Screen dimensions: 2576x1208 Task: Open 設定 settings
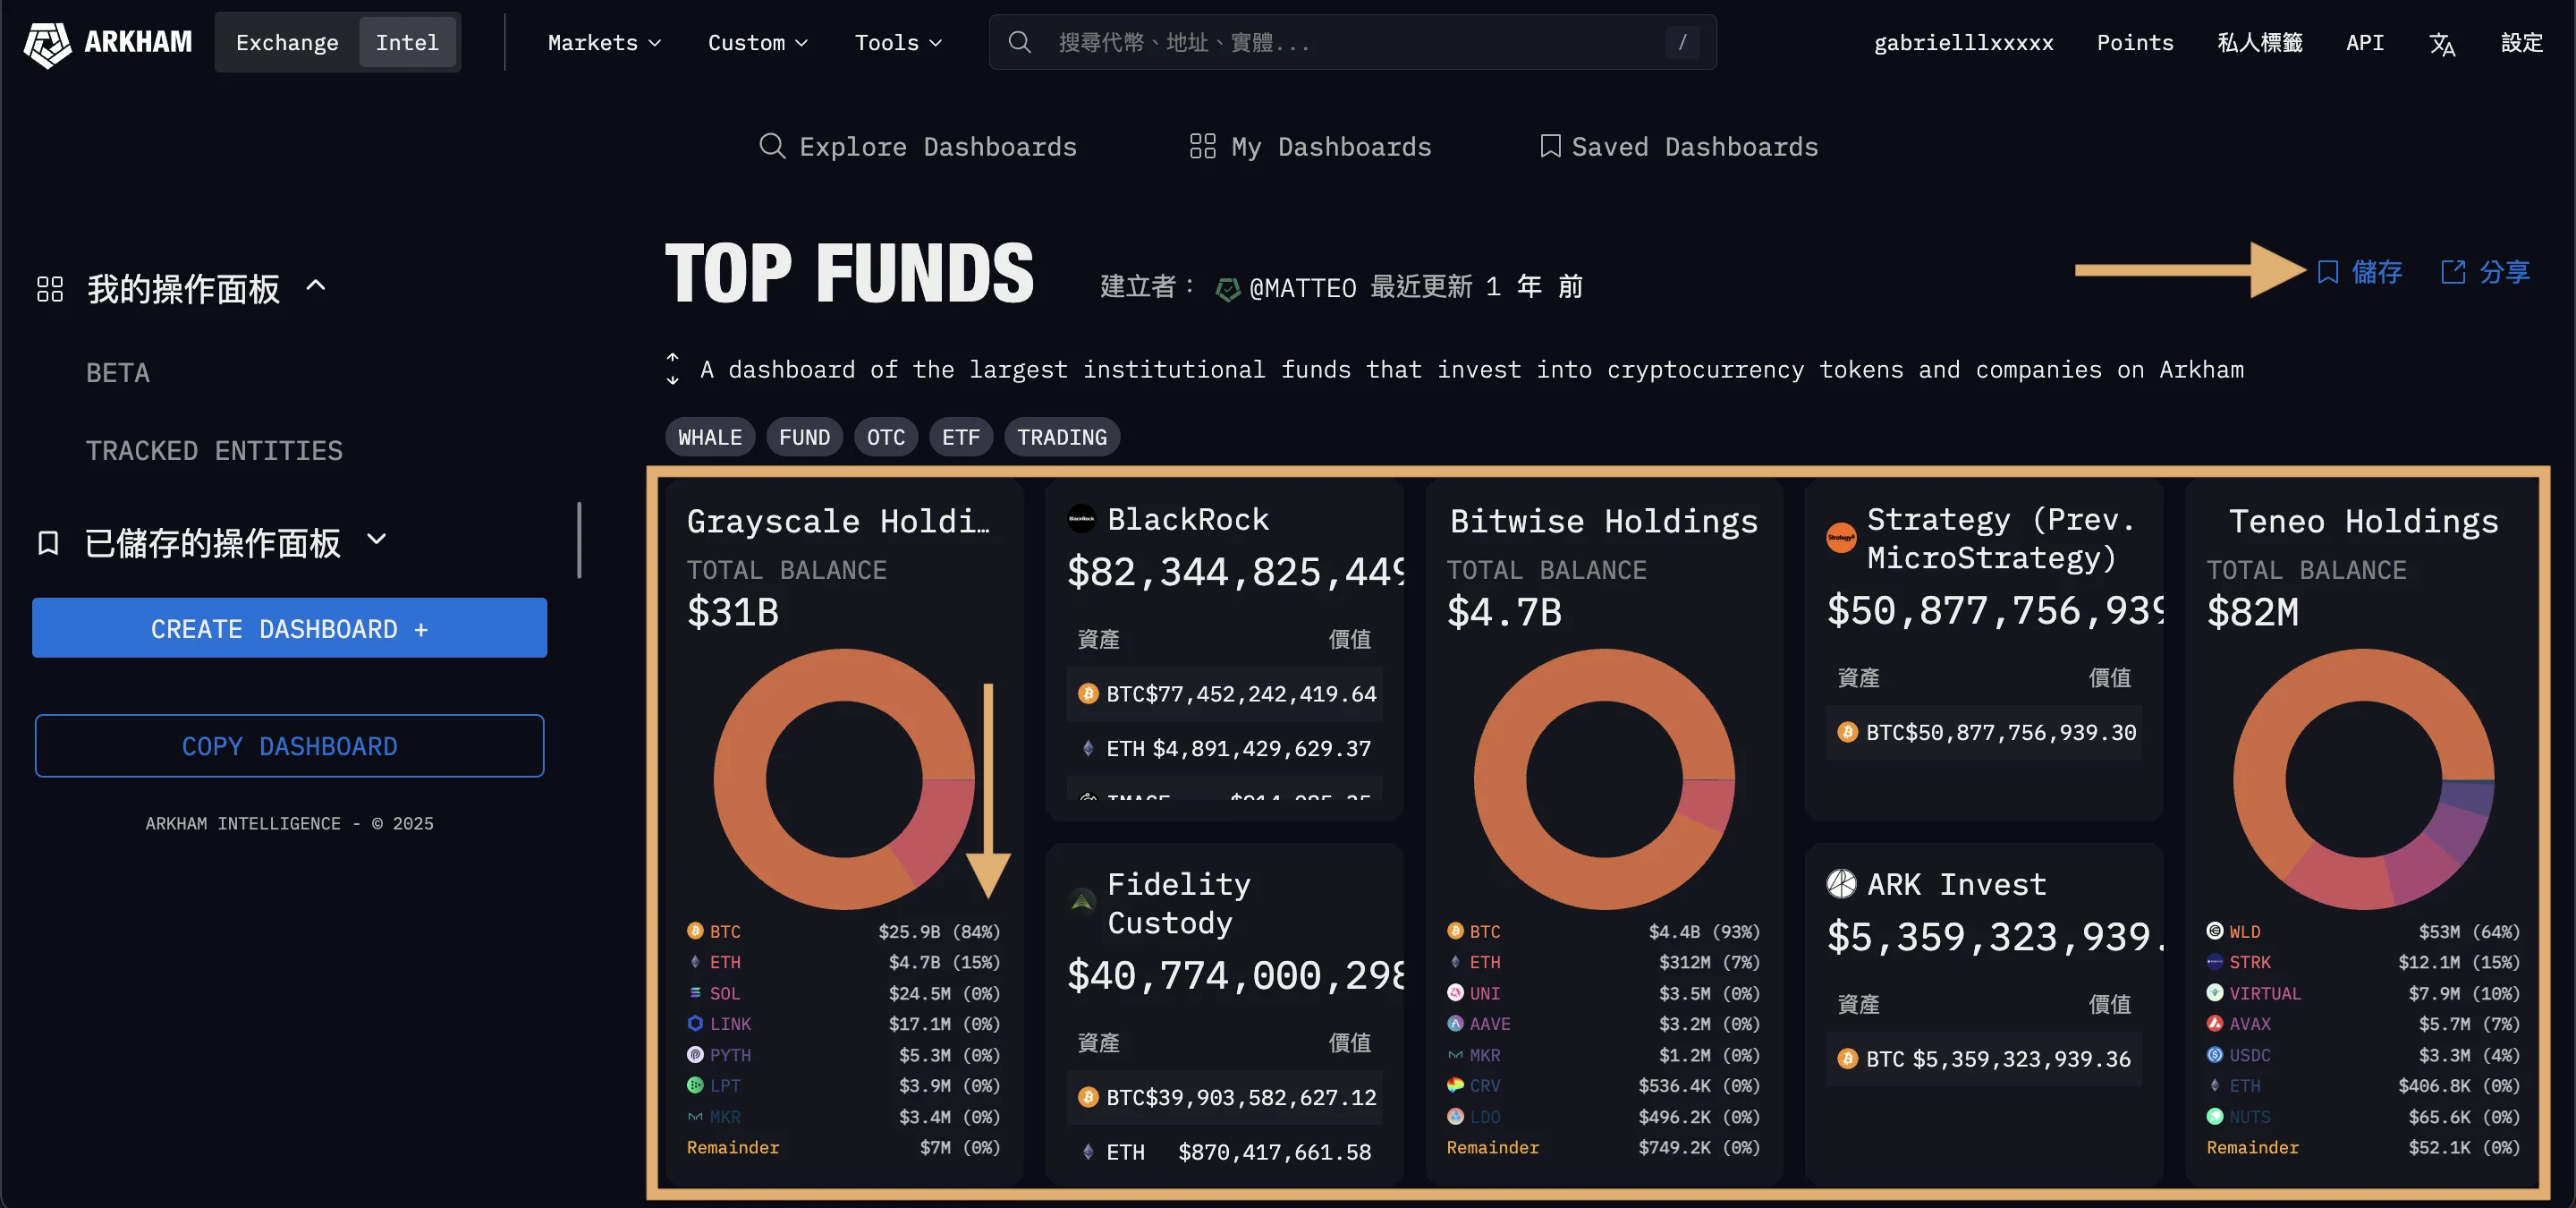(x=2522, y=42)
